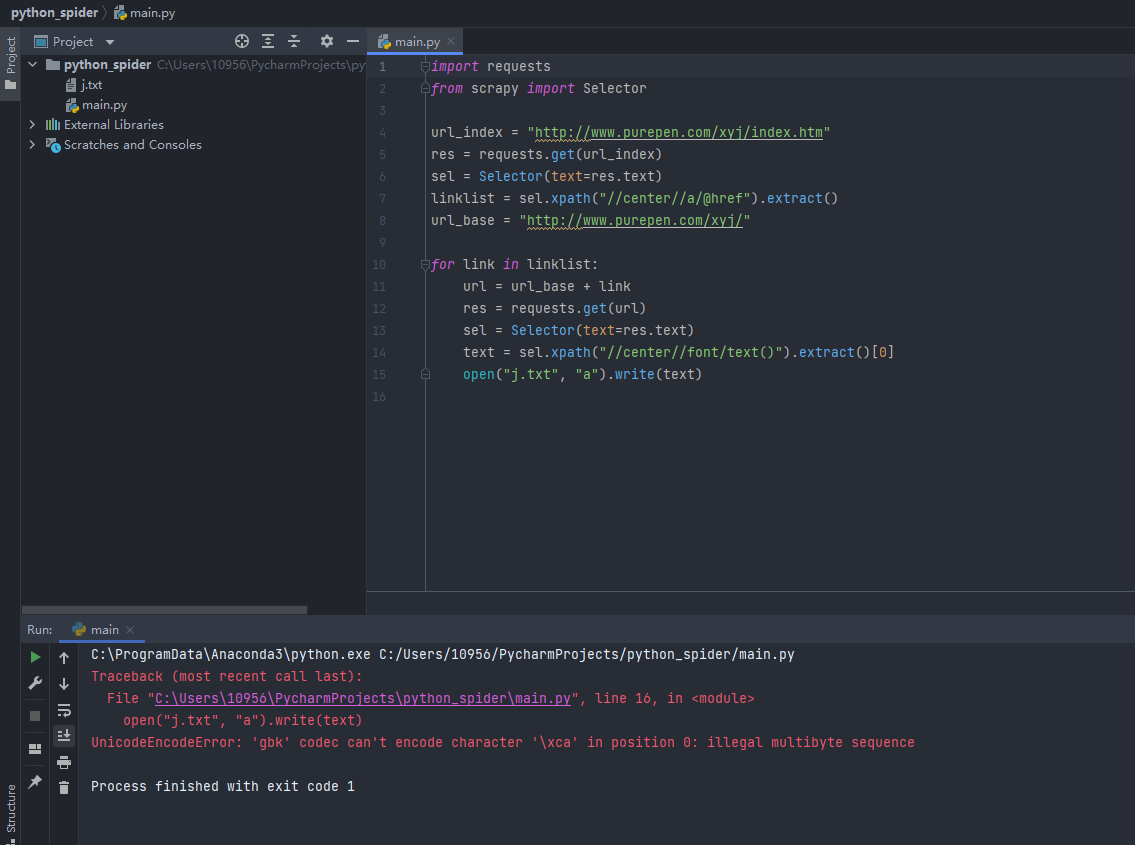Viewport: 1135px width, 845px height.
Task: Click the trash icon to clear console
Action: pyautogui.click(x=64, y=788)
